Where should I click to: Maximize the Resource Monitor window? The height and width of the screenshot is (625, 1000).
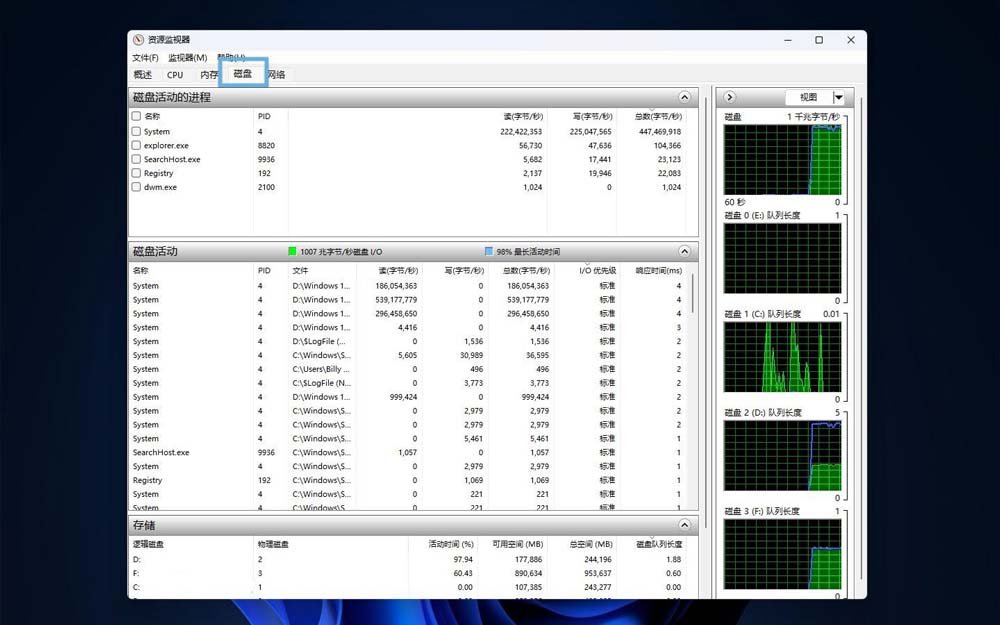pos(819,40)
